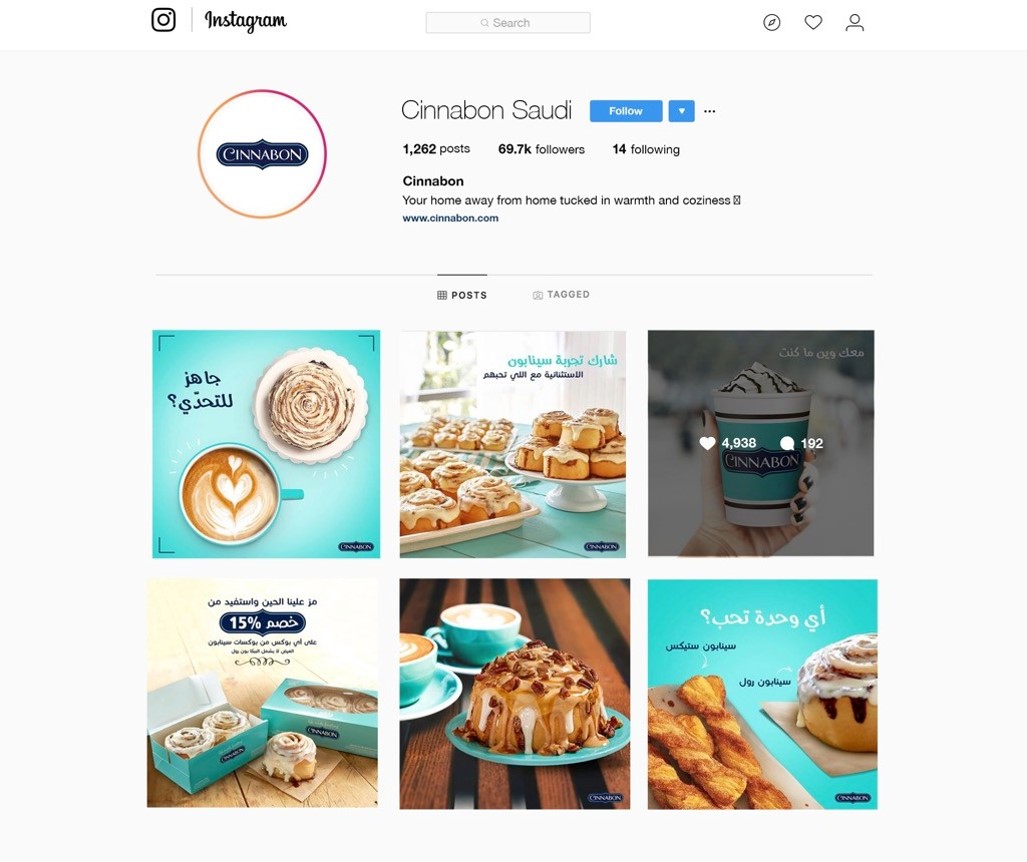Switch to the POSTS tab
Image resolution: width=1027 pixels, height=862 pixels.
[462, 295]
